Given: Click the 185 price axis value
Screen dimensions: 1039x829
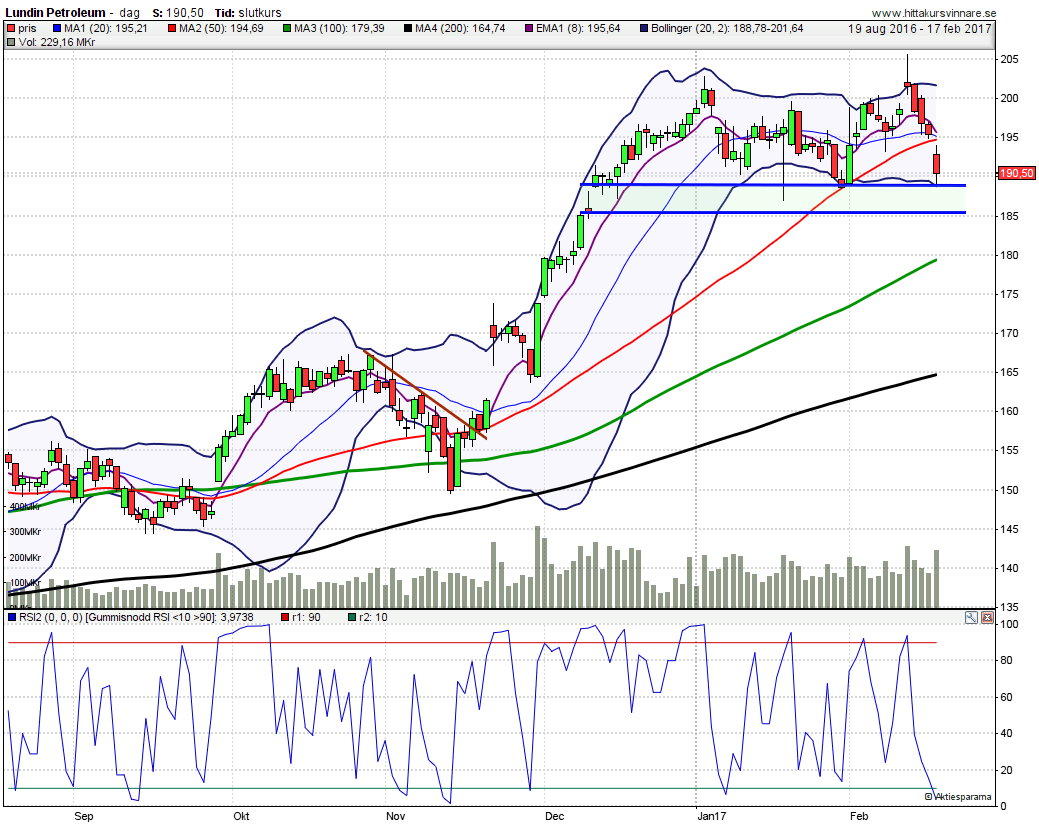Looking at the screenshot, I should pos(1009,216).
